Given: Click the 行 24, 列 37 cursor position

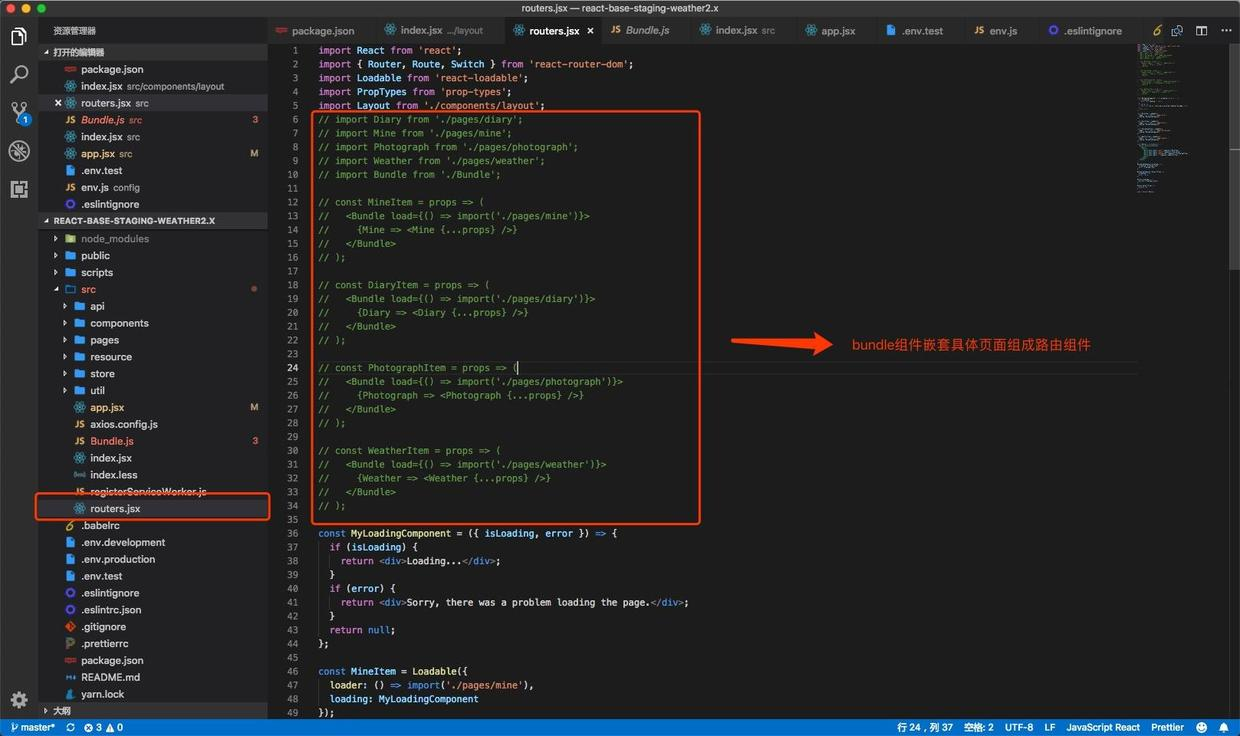Looking at the screenshot, I should 925,728.
